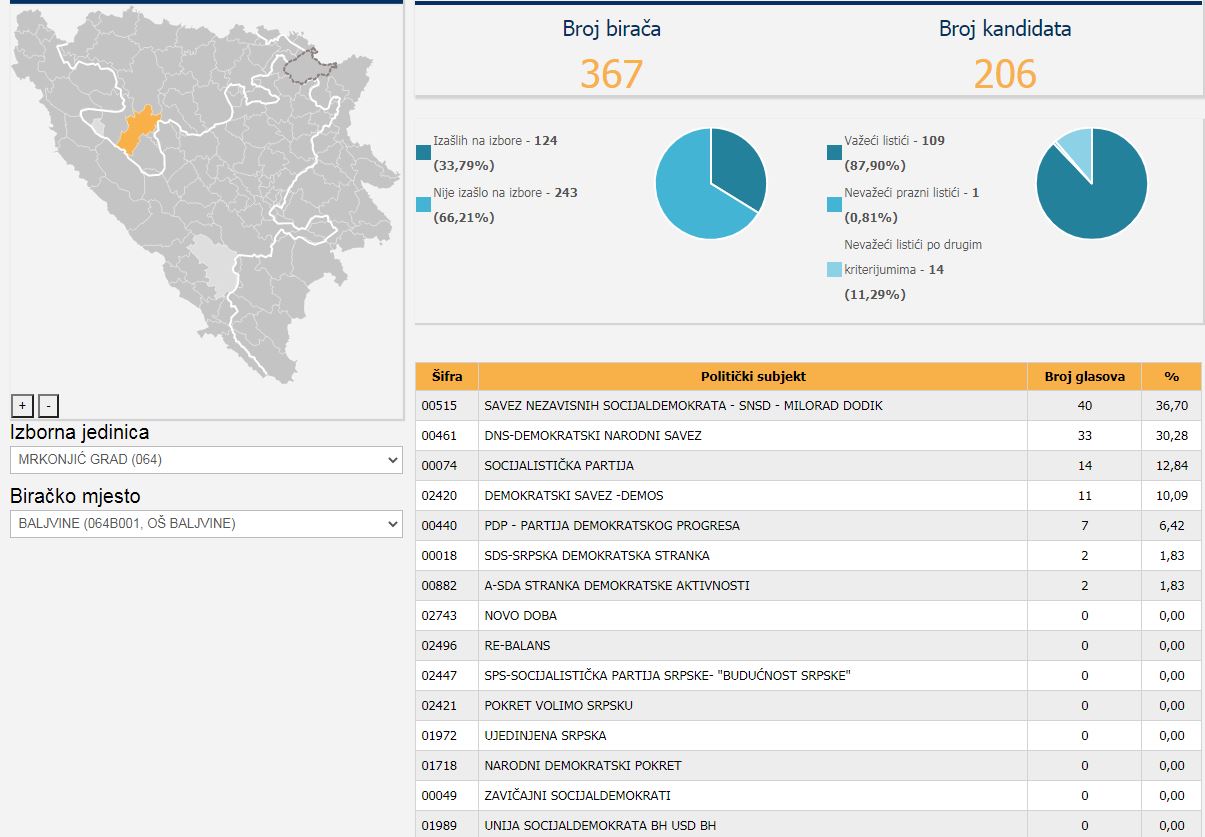Click the map zoom in plus button
The height and width of the screenshot is (837, 1205).
22,405
